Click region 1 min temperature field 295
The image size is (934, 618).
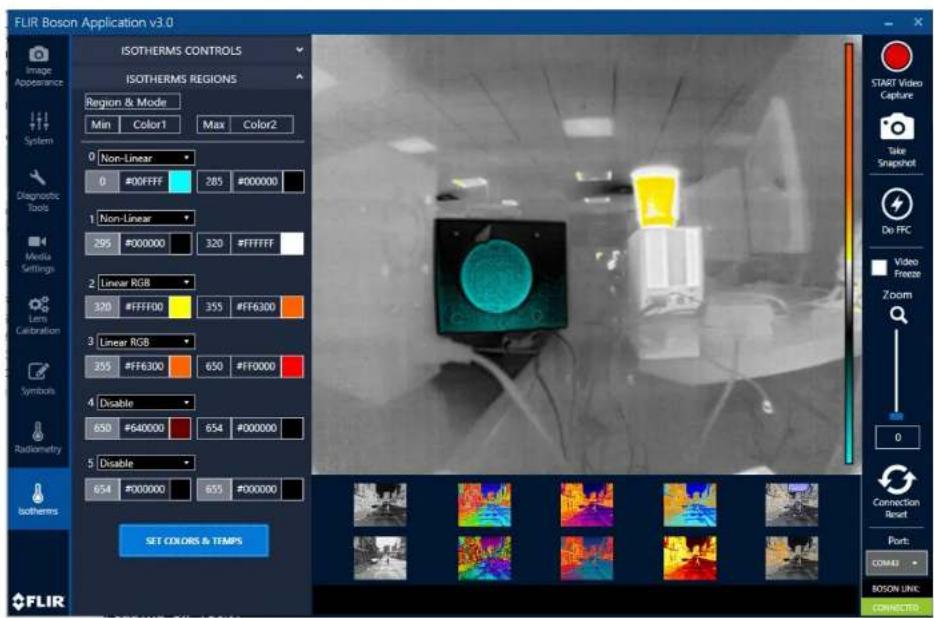click(x=102, y=243)
